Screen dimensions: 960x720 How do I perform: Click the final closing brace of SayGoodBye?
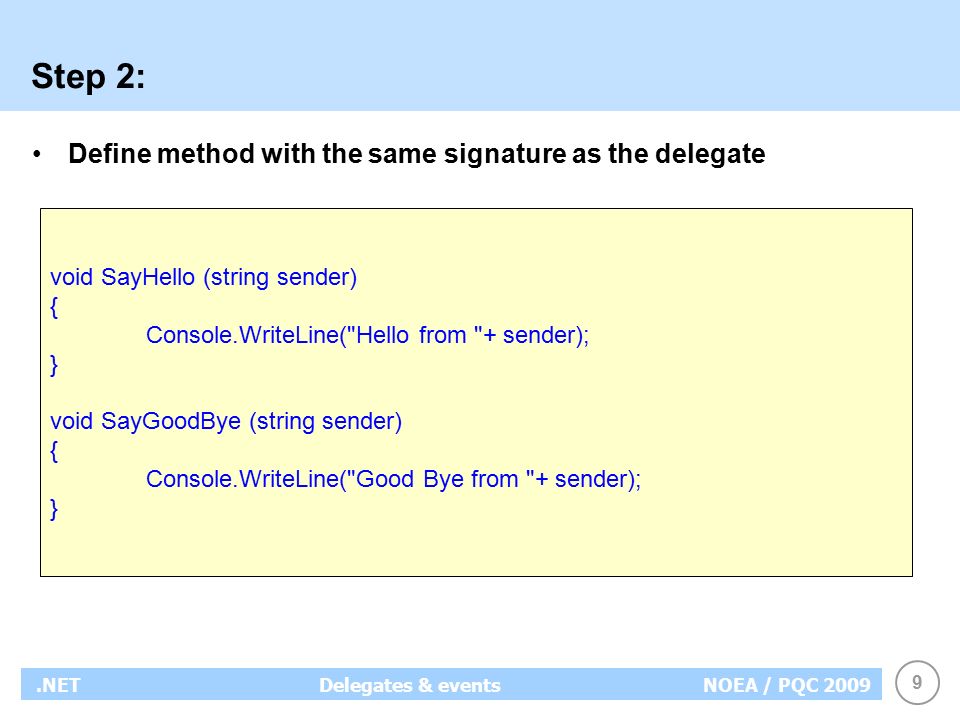(x=54, y=509)
